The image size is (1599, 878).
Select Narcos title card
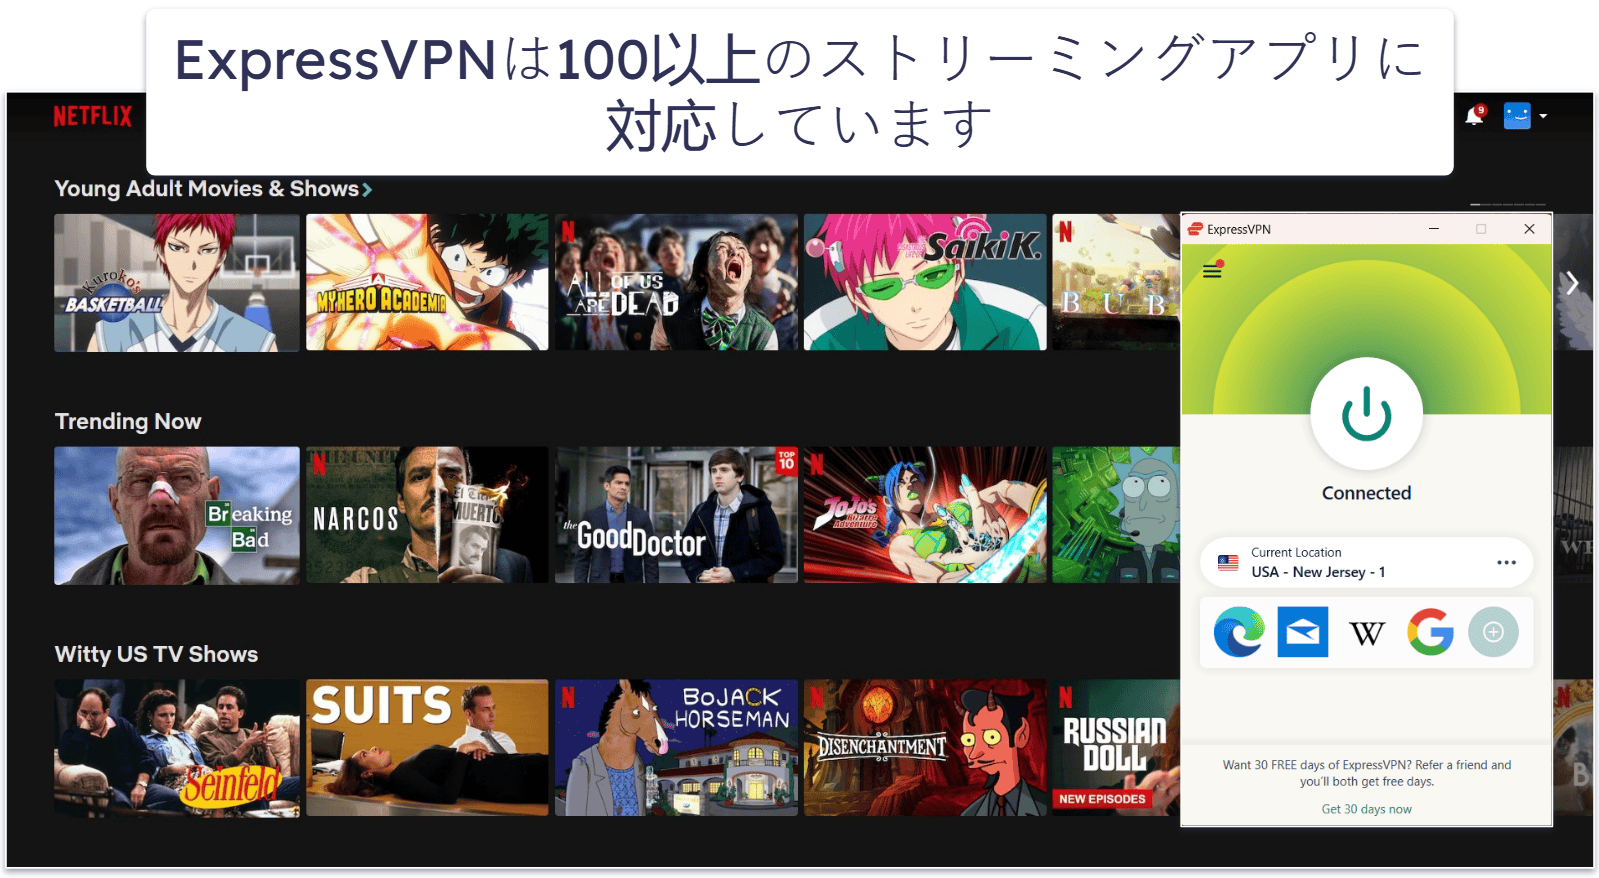tap(427, 515)
